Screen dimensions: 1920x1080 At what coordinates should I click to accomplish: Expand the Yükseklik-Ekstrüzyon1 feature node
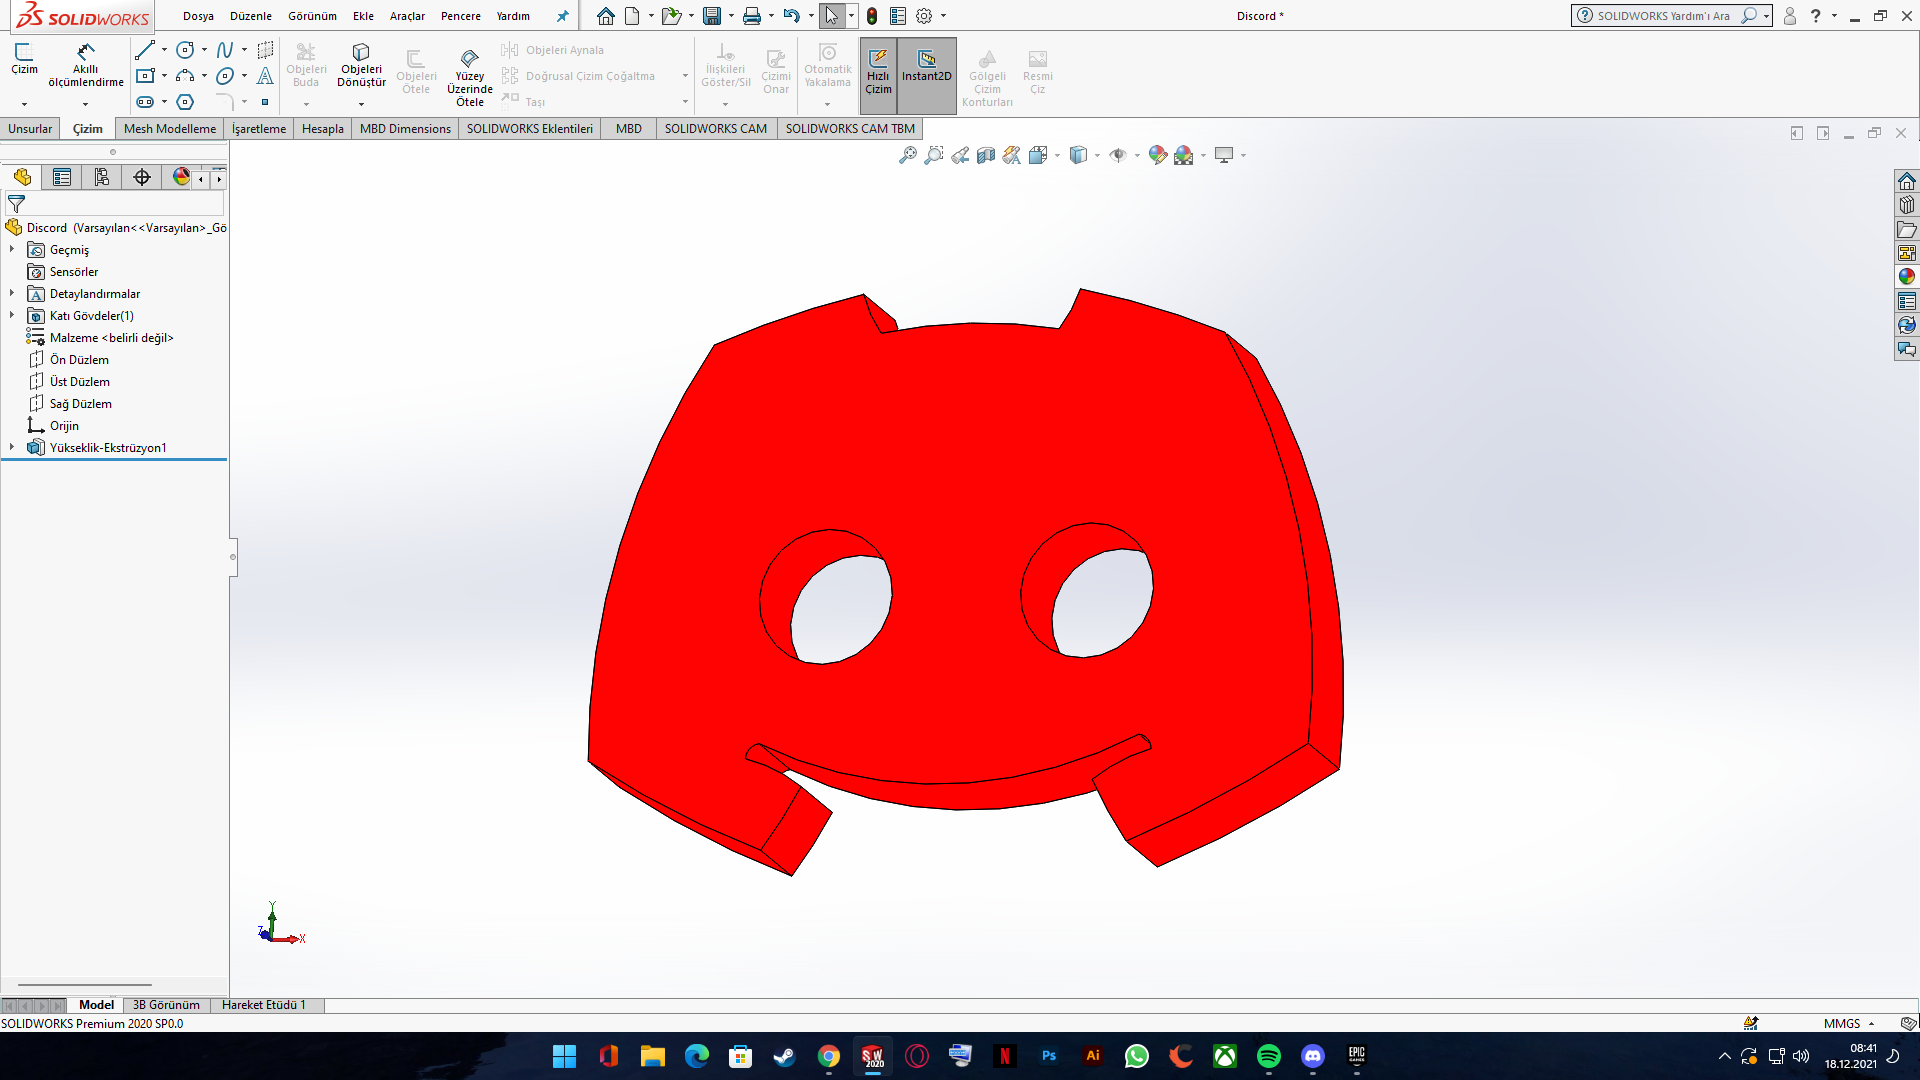(x=12, y=447)
